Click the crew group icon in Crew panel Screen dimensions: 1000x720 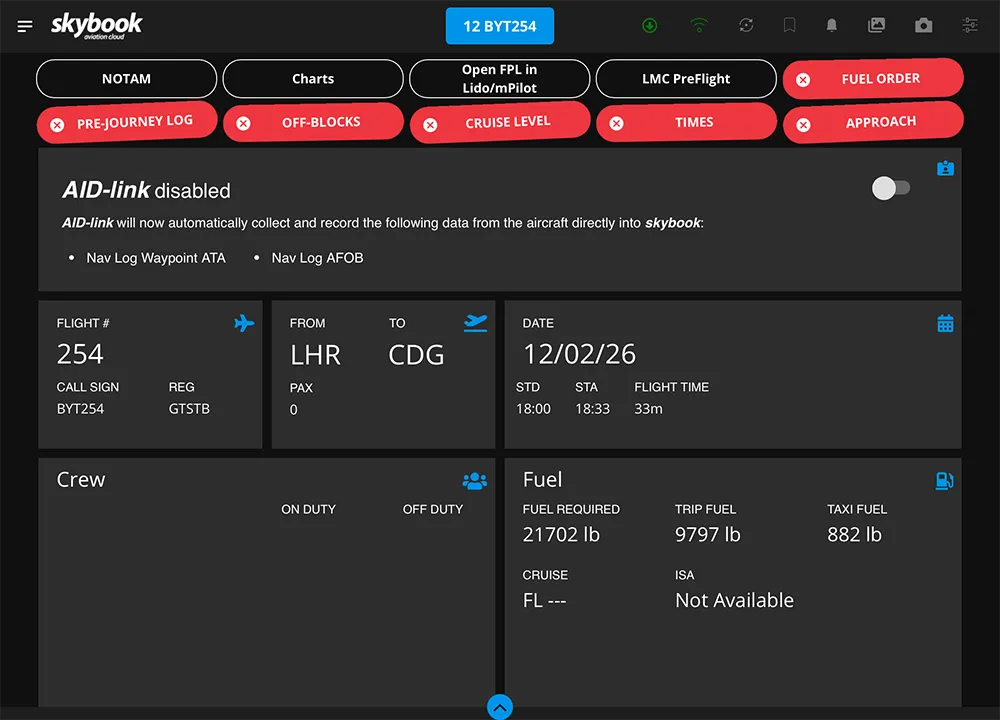coord(475,481)
